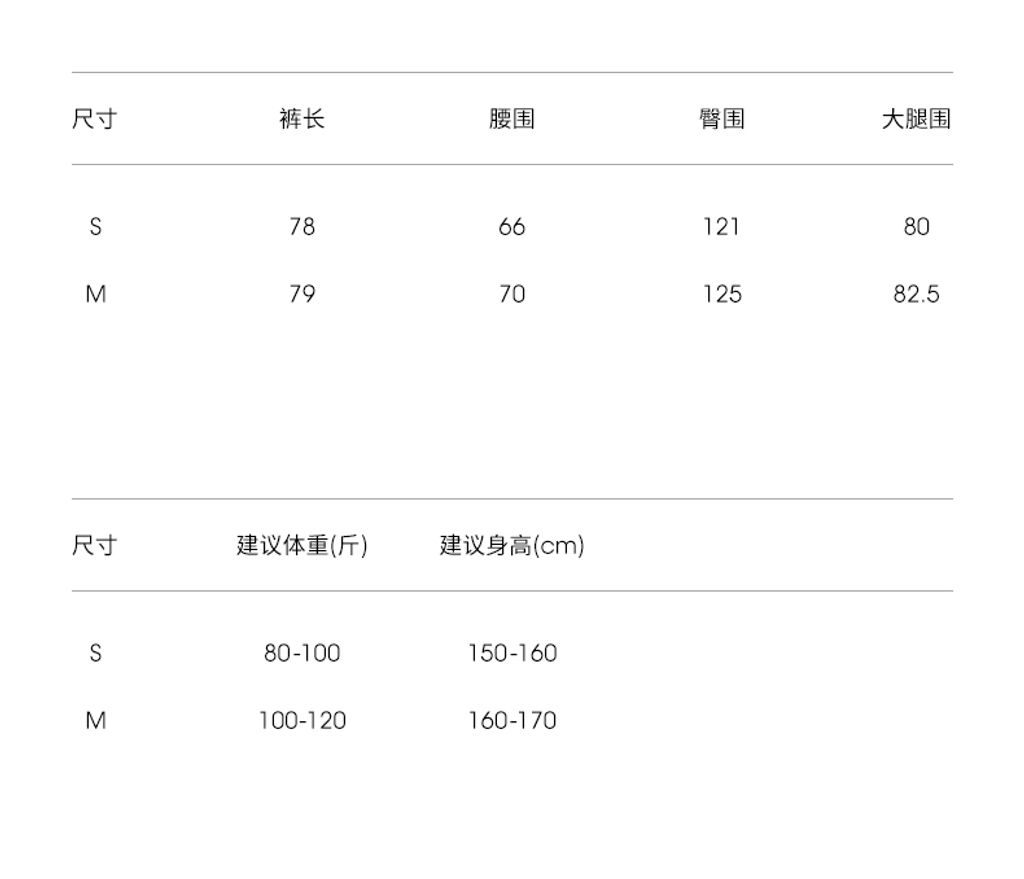1024x879 pixels.
Task: Click the recommended weight range 80-100
Action: coord(302,653)
